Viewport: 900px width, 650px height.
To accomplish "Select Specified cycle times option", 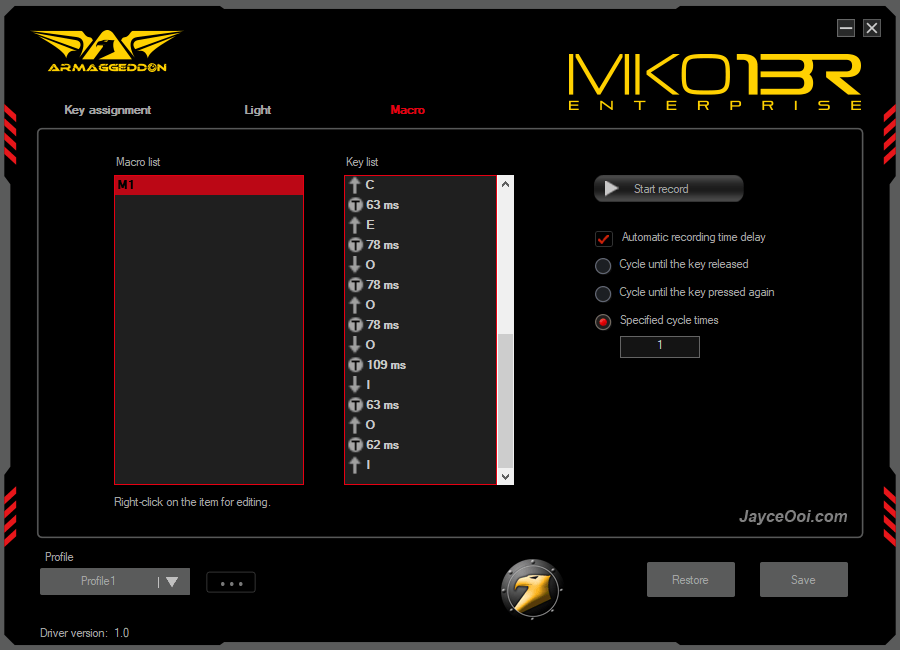I will tap(603, 322).
